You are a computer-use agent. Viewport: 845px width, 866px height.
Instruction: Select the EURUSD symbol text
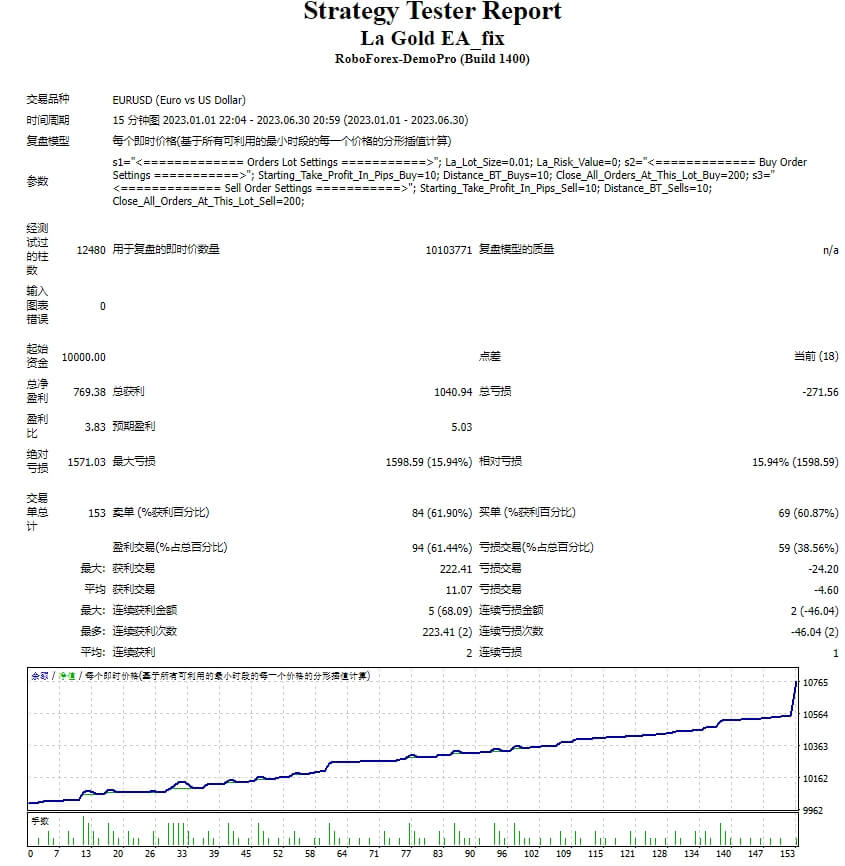(x=131, y=99)
